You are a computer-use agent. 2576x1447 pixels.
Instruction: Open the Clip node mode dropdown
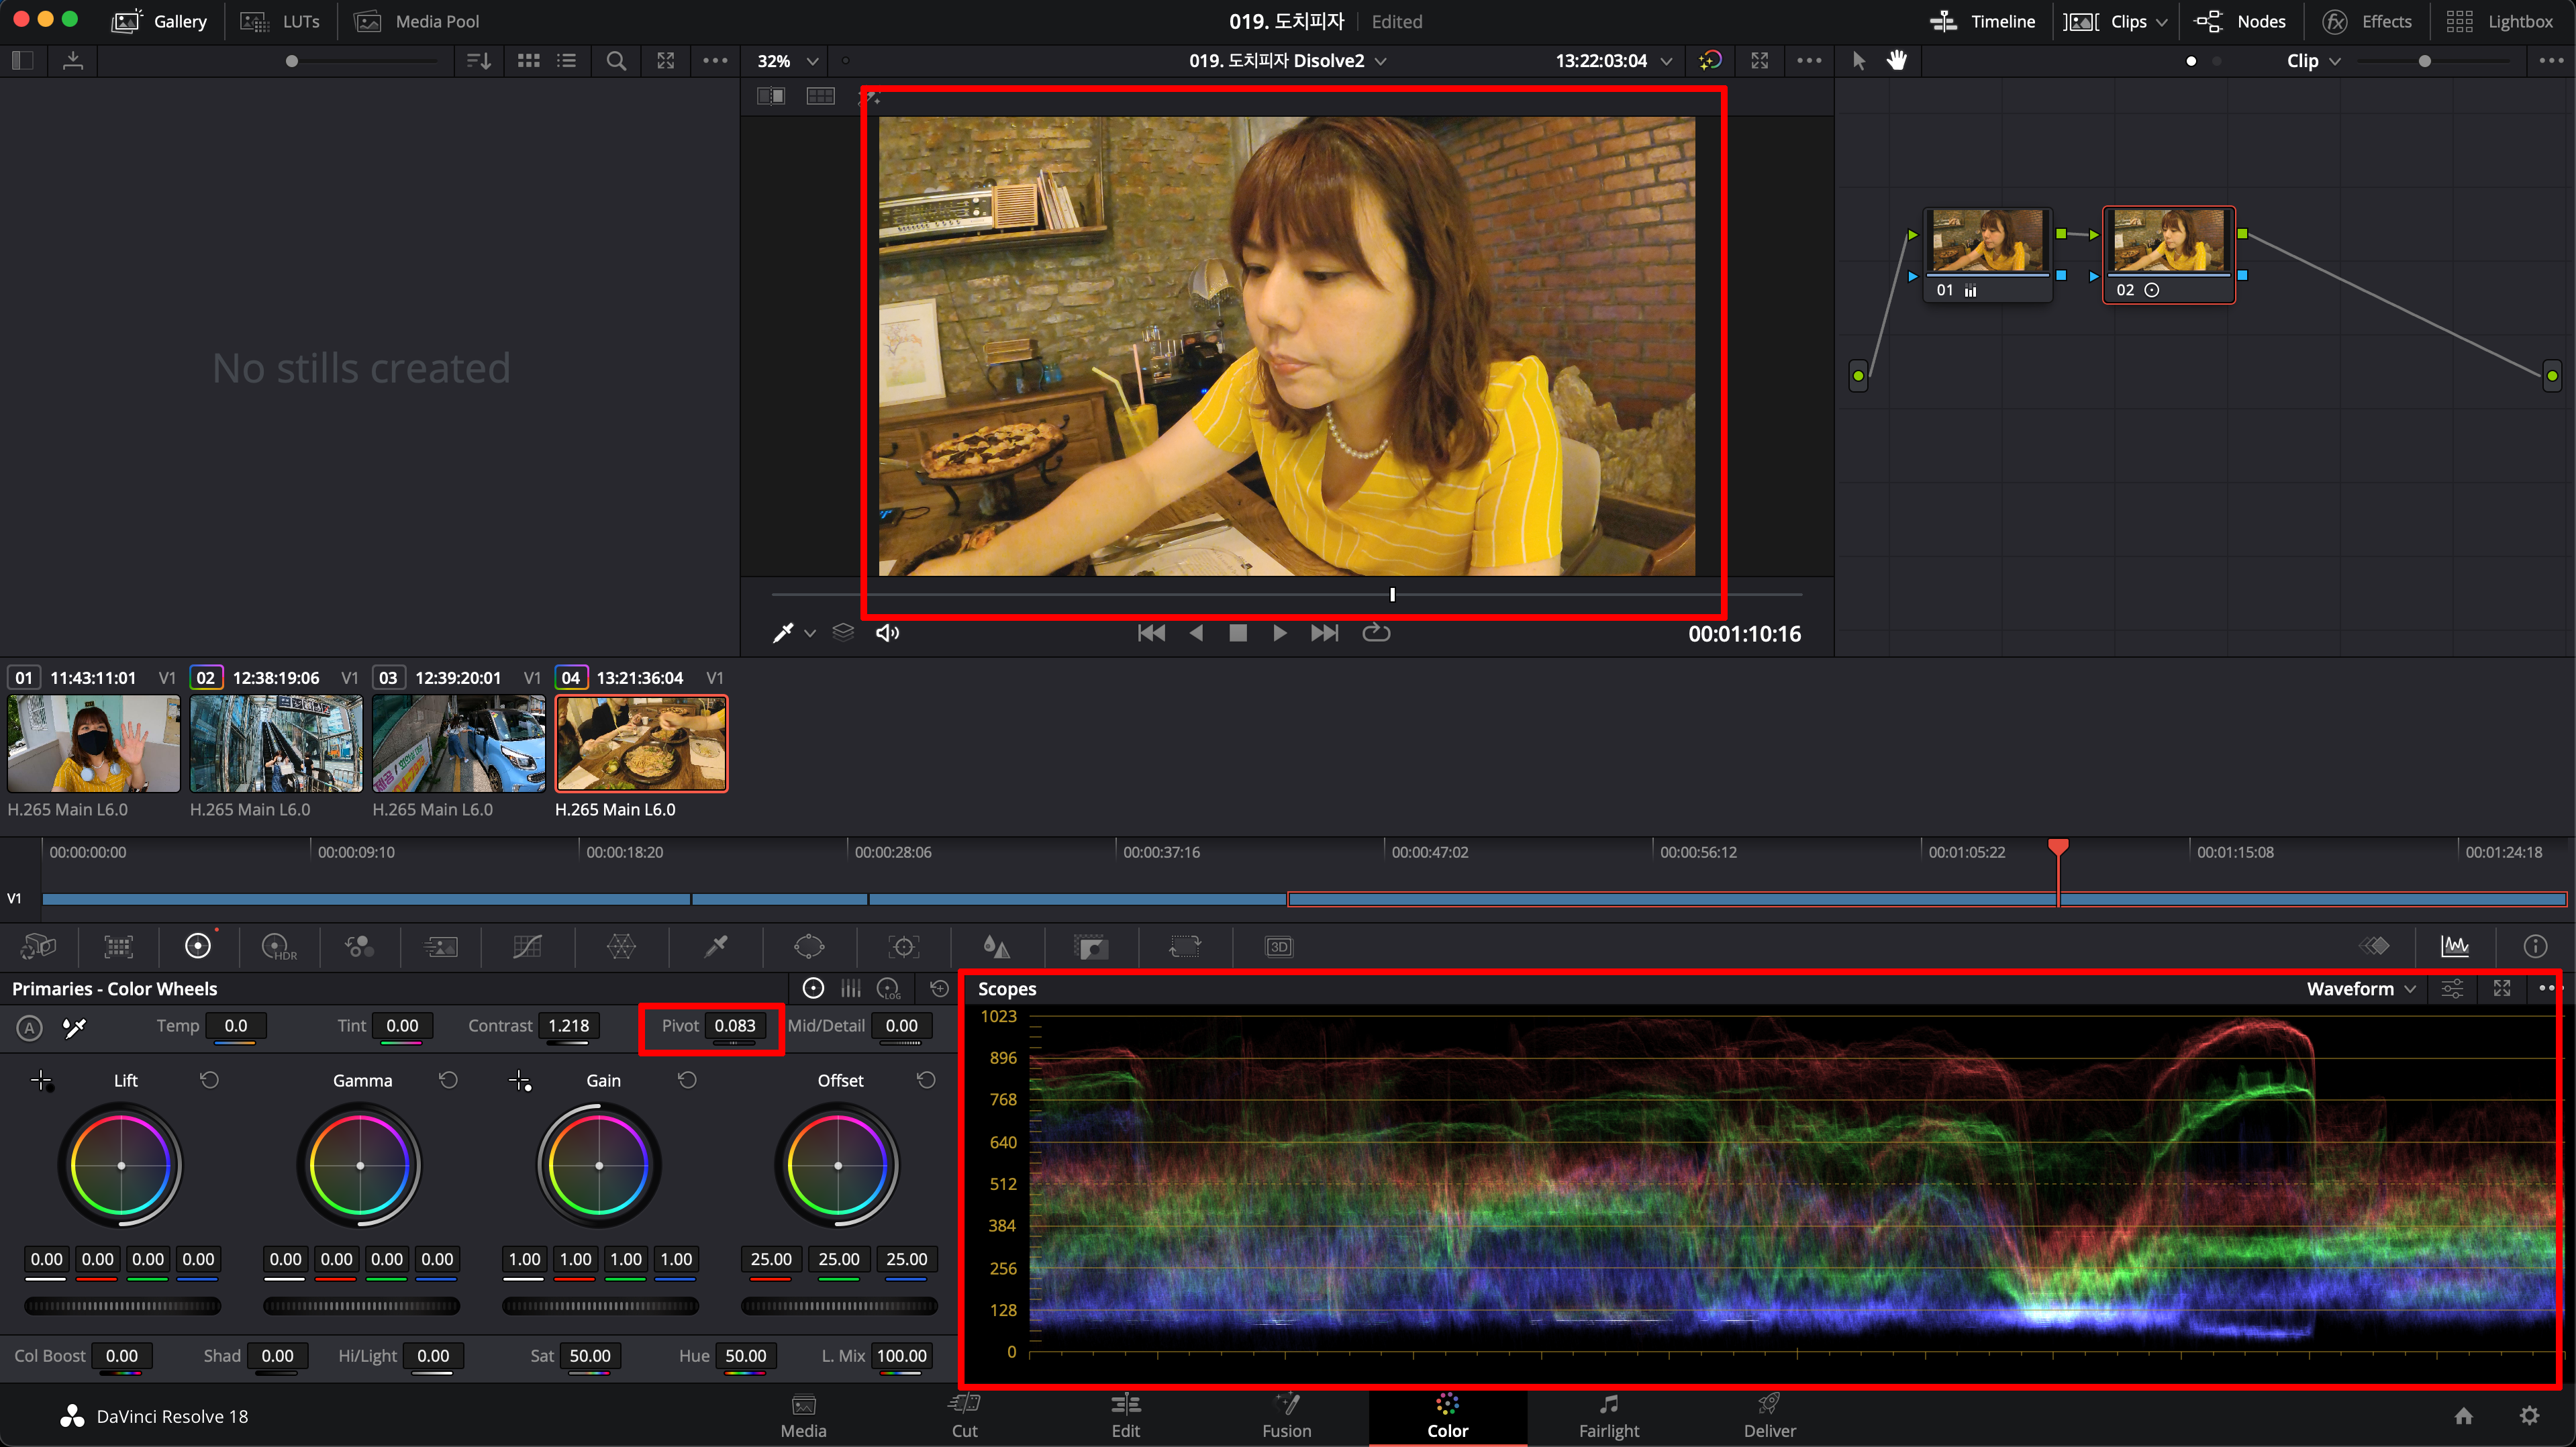click(2313, 61)
